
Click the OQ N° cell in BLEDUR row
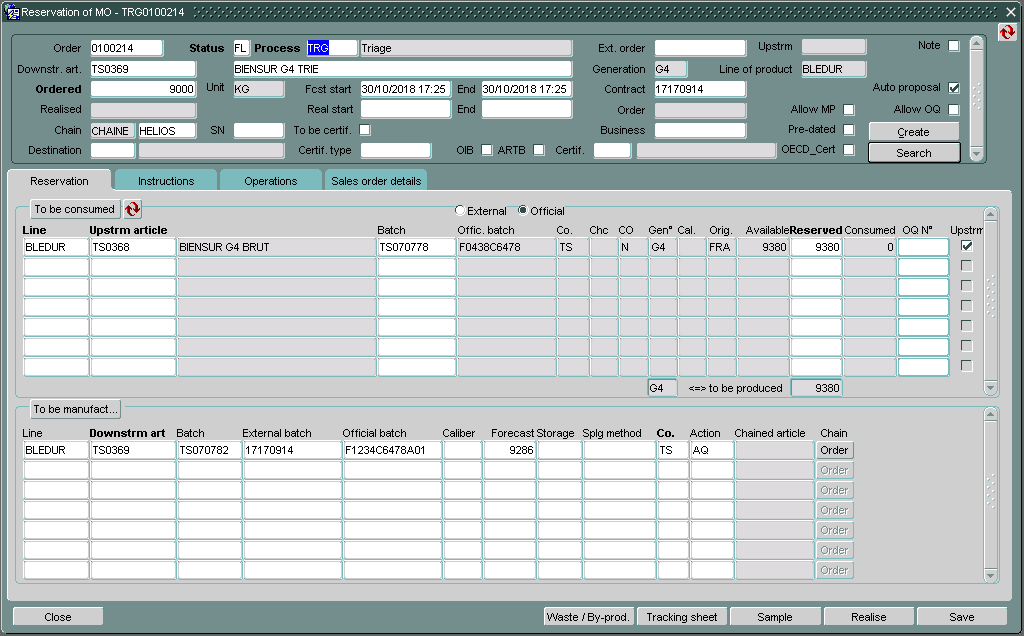pyautogui.click(x=923, y=247)
